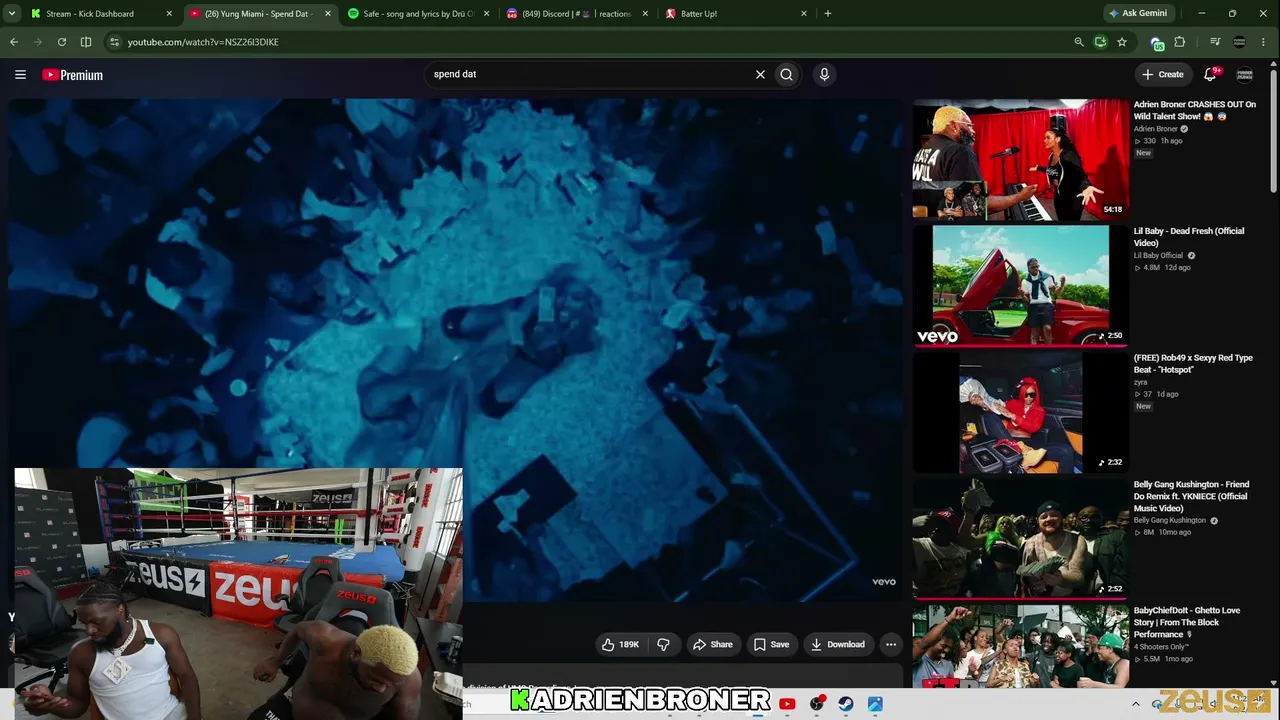Open Chrome three-dot menu
Image resolution: width=1280 pixels, height=720 pixels.
click(x=1265, y=42)
